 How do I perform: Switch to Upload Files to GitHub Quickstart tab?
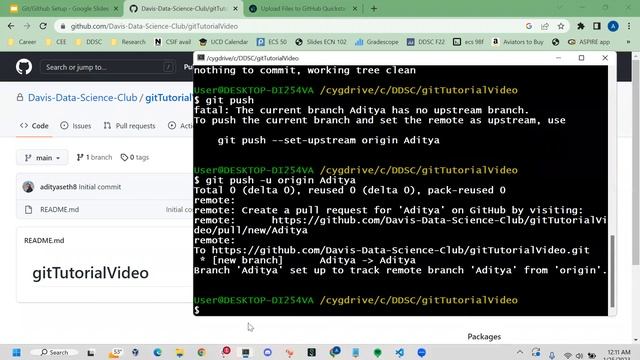click(x=302, y=9)
